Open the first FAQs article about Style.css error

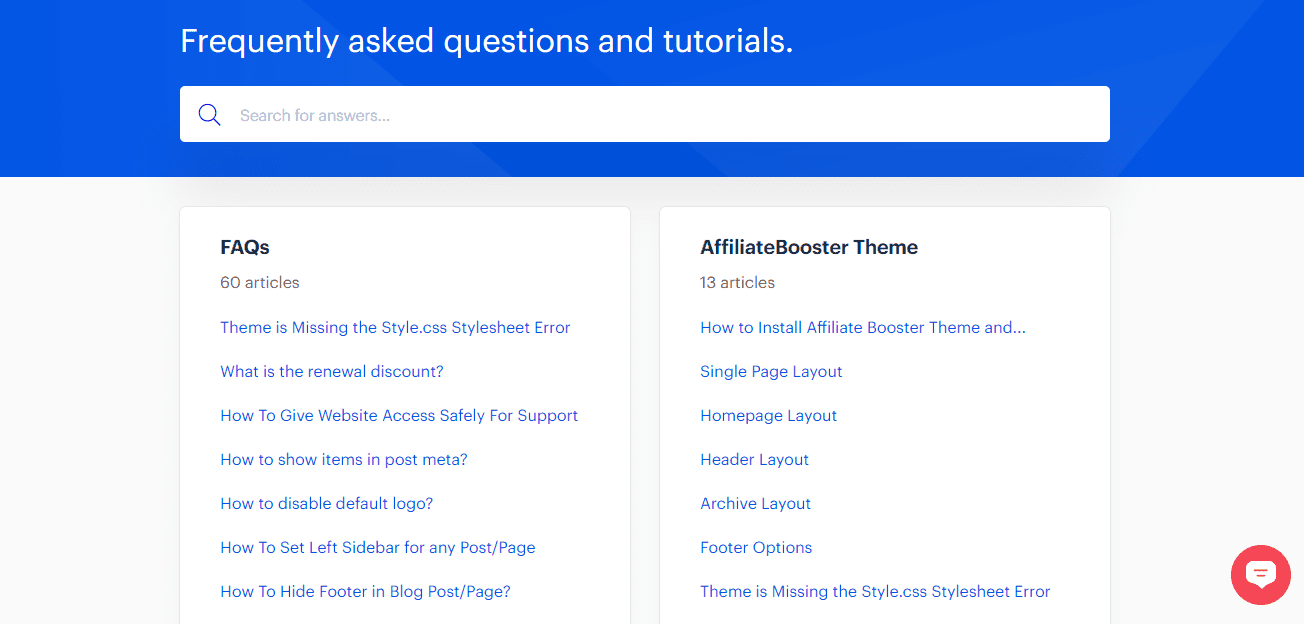[x=395, y=328]
